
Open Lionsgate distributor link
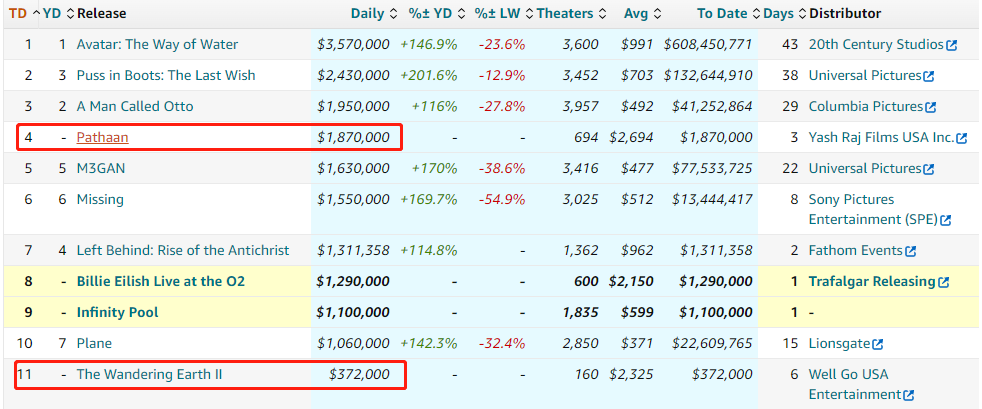[839, 343]
